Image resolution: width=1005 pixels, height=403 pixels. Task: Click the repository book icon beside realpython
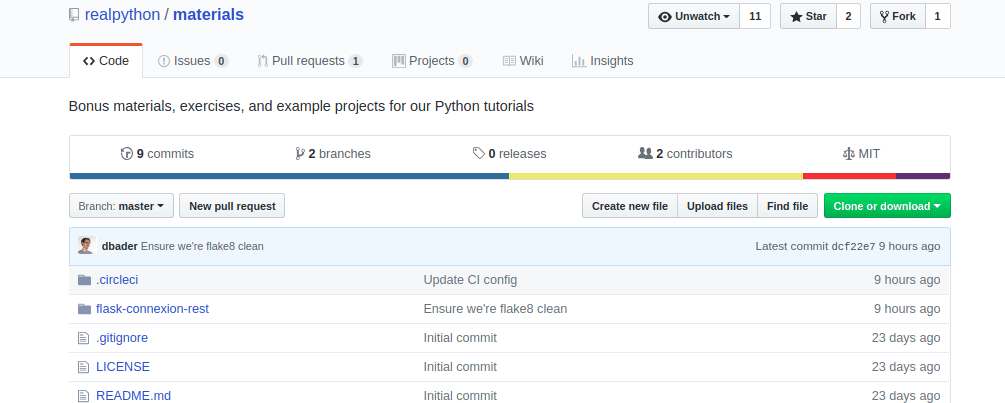[x=74, y=15]
